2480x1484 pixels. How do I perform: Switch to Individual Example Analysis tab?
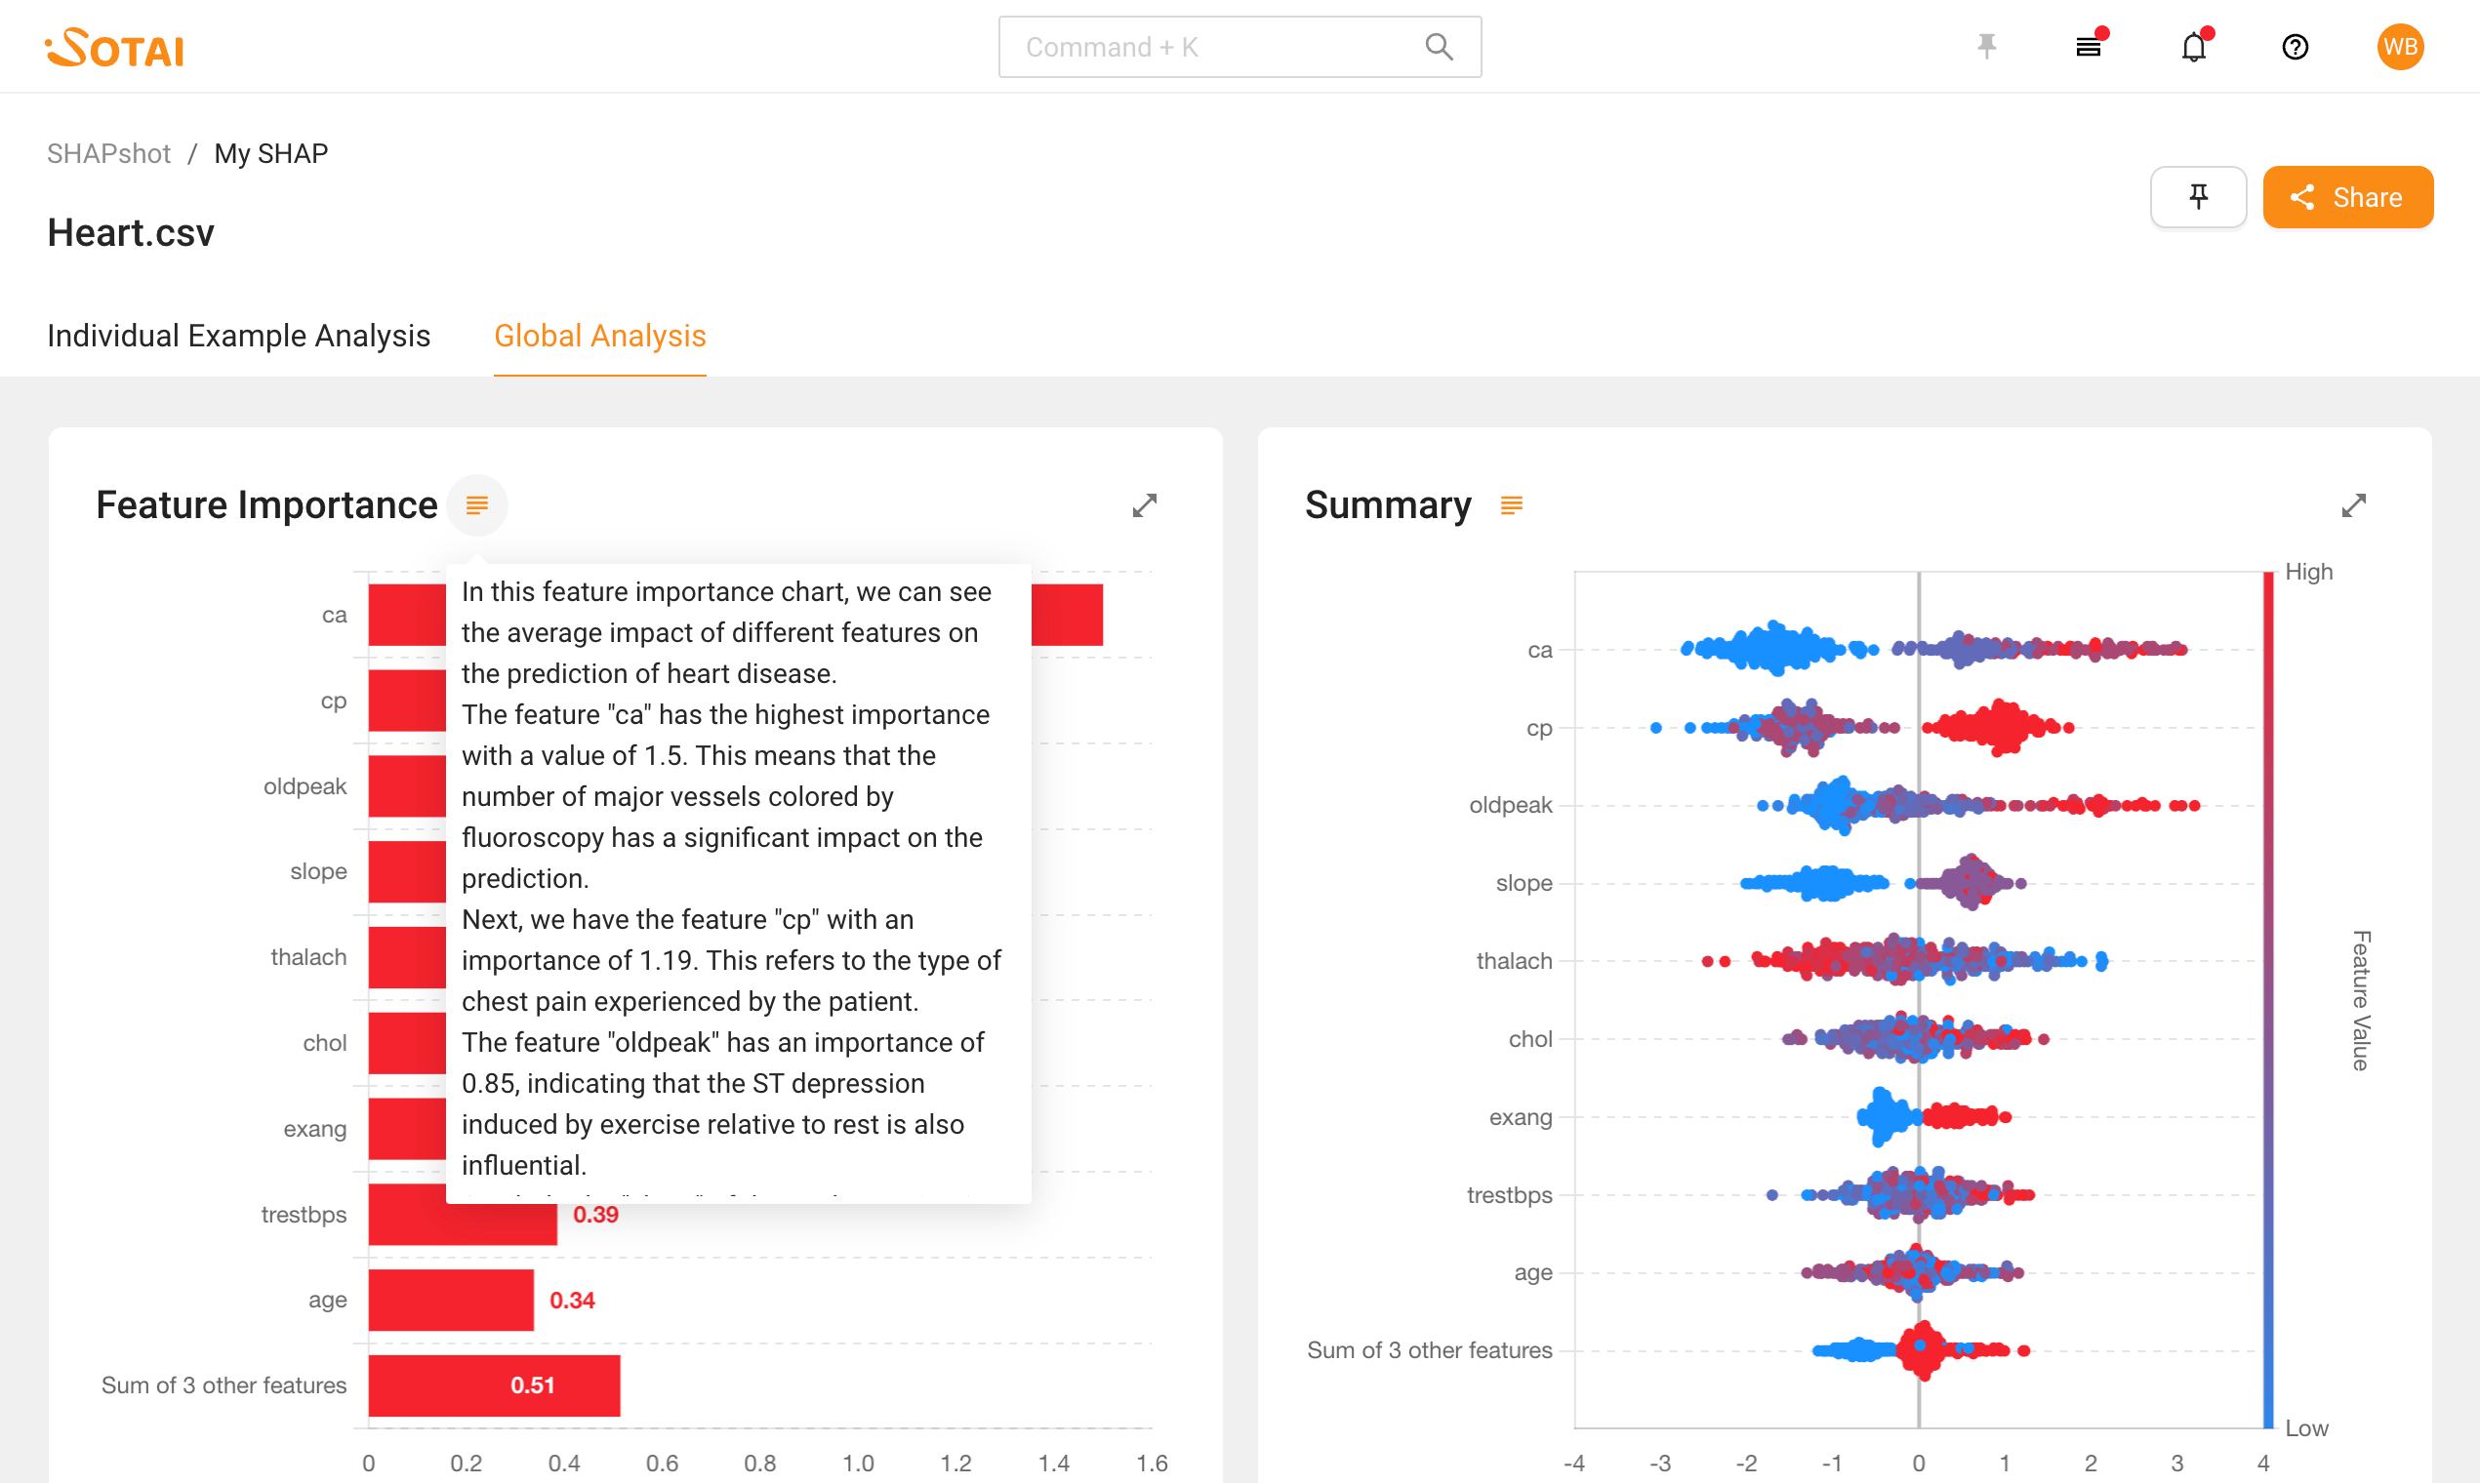(238, 336)
